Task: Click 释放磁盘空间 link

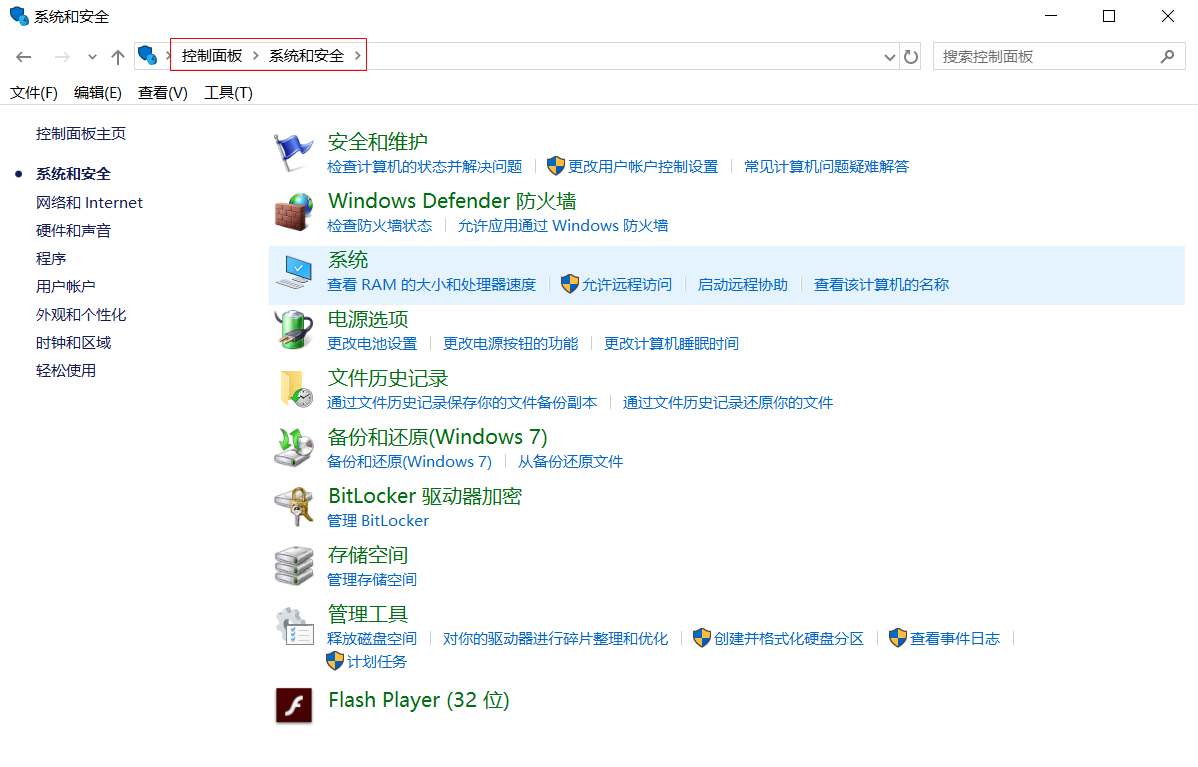Action: pyautogui.click(x=372, y=639)
